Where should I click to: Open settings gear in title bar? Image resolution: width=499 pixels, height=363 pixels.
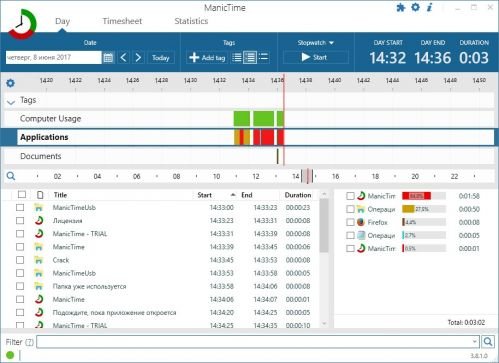(415, 7)
